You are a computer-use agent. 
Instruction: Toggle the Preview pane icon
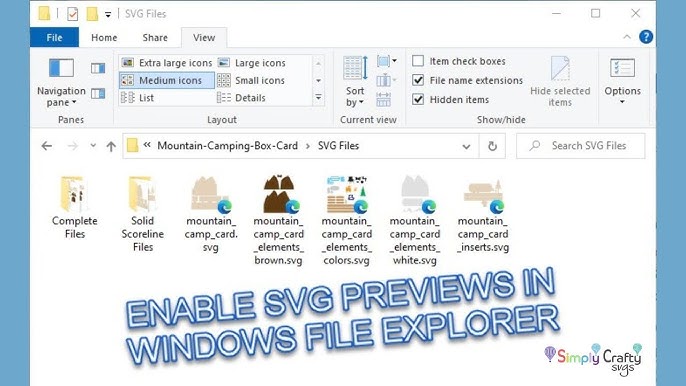pyautogui.click(x=98, y=68)
